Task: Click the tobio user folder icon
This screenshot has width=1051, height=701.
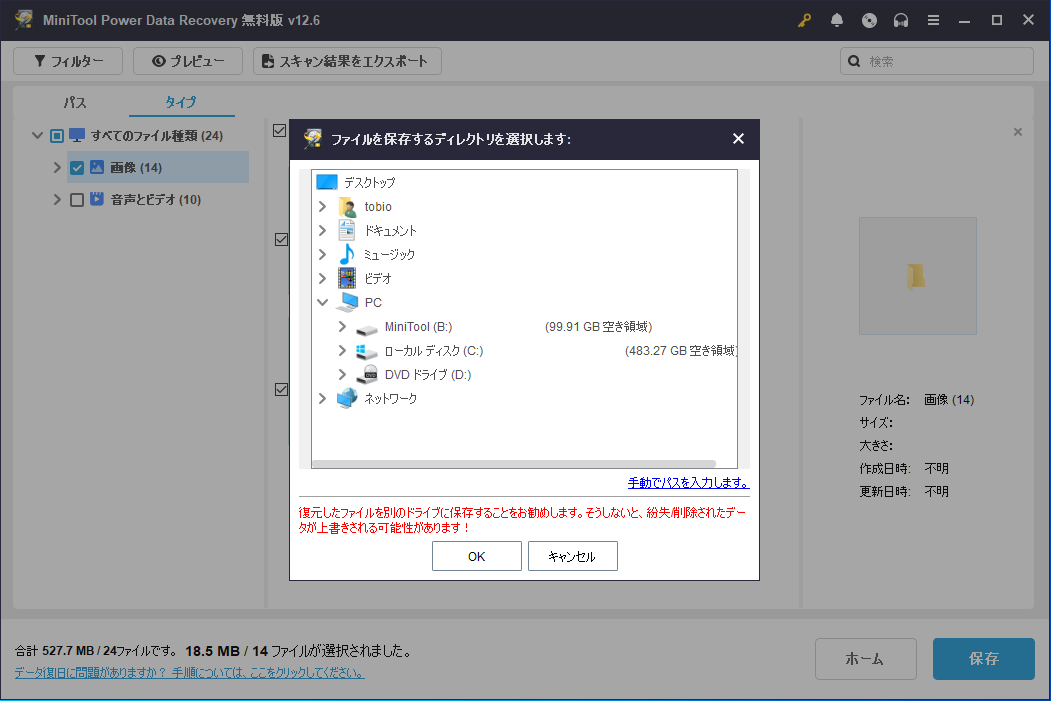Action: 347,206
